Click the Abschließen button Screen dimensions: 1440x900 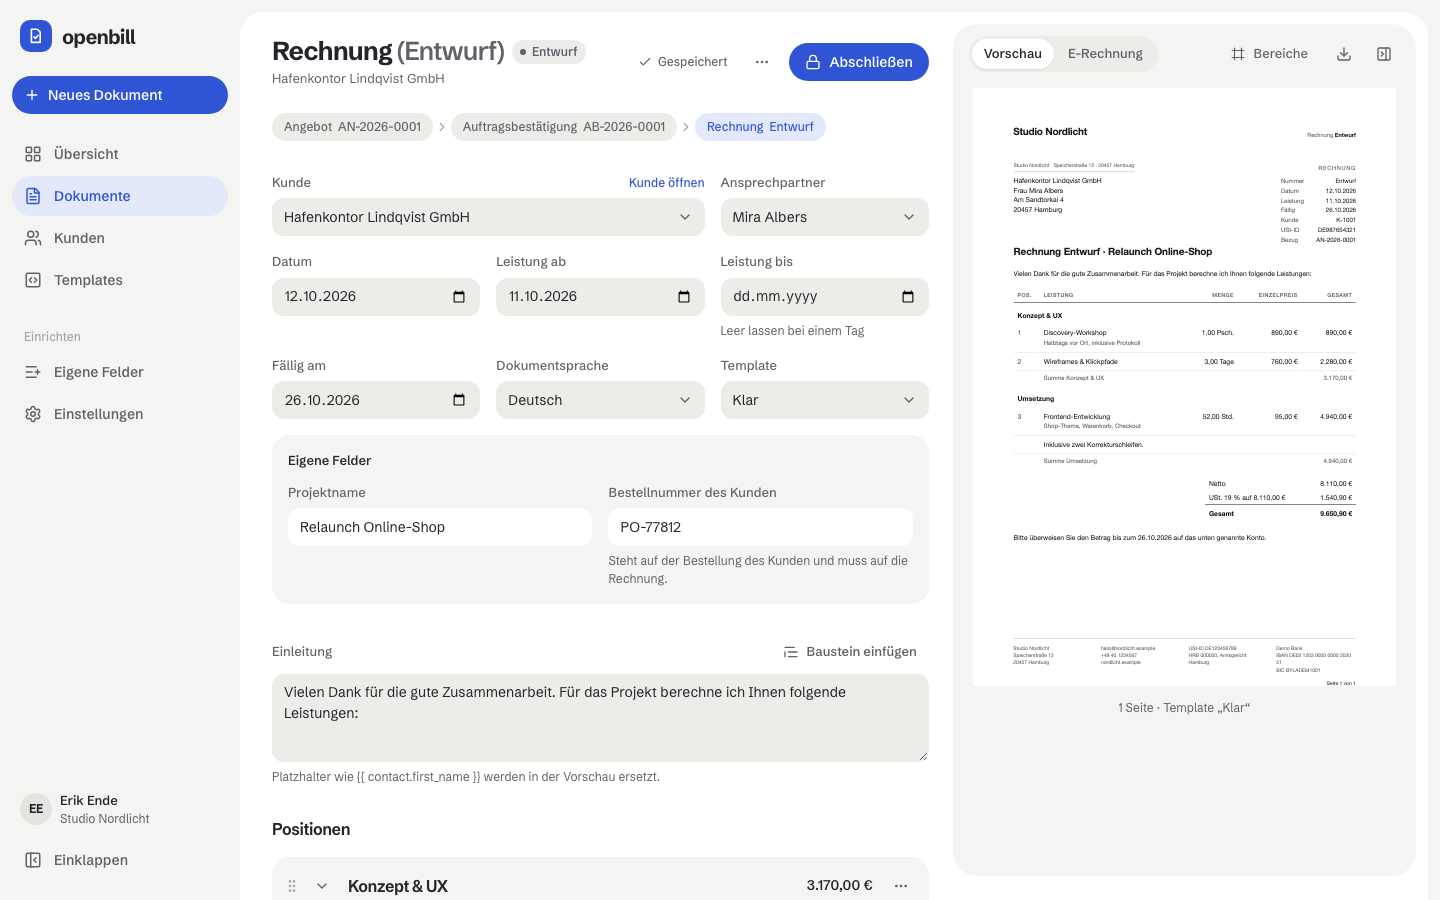859,62
